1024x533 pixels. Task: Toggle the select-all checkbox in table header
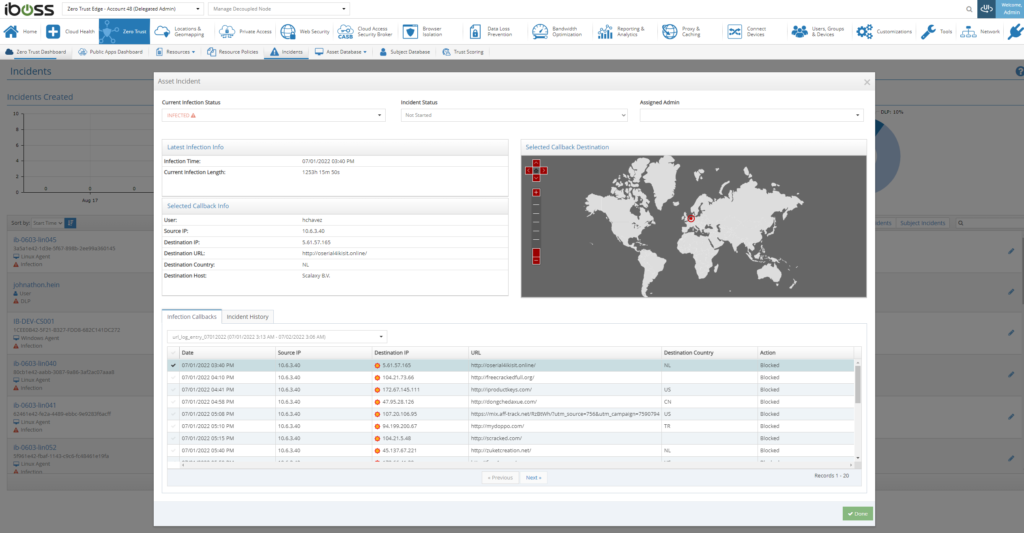pyautogui.click(x=173, y=353)
